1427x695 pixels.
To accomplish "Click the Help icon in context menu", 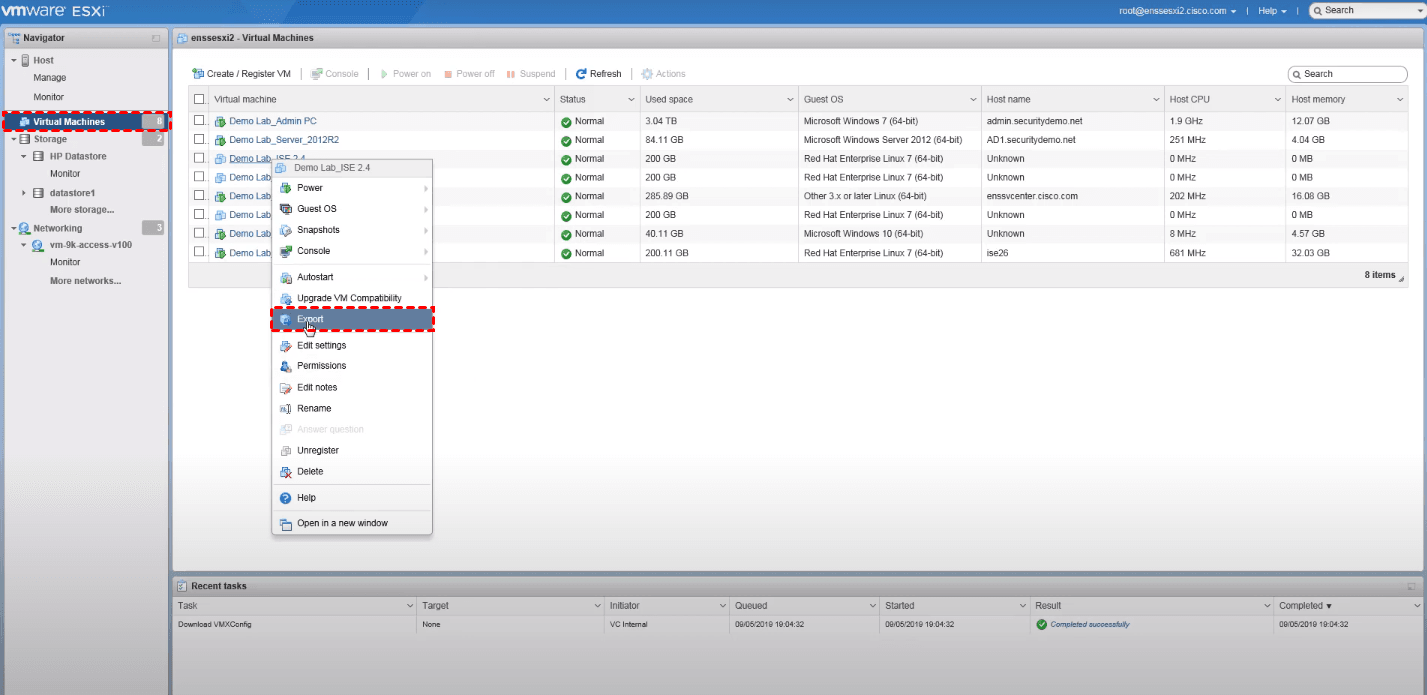I will tap(286, 498).
